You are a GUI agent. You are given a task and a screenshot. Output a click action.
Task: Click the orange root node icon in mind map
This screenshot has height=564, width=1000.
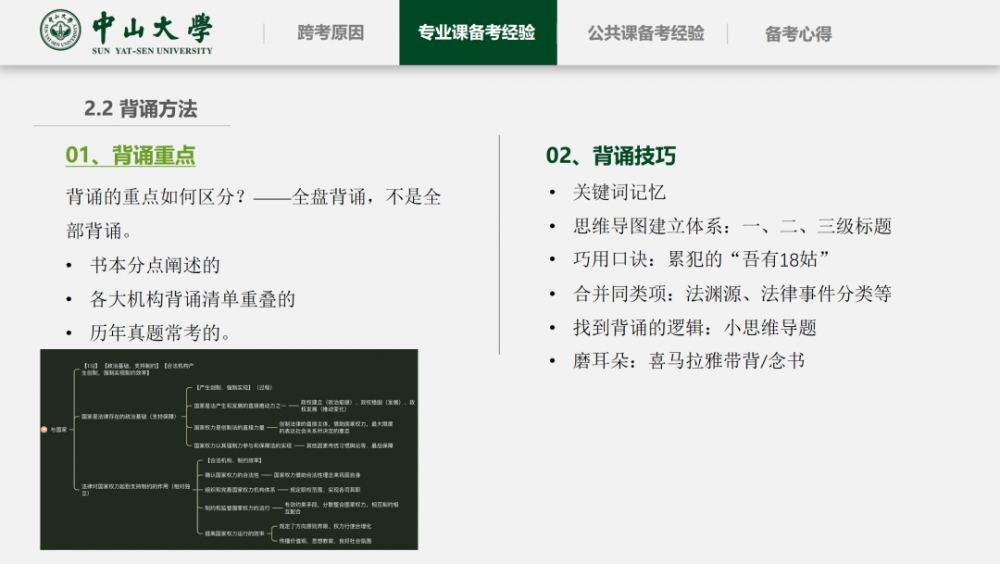(44, 429)
